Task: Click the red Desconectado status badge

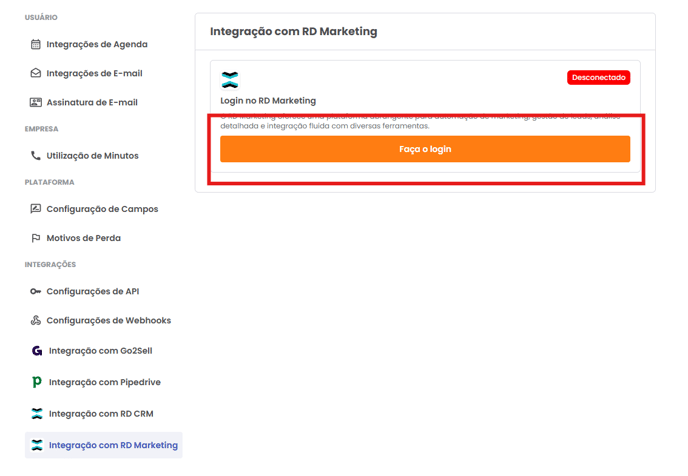Action: 598,77
